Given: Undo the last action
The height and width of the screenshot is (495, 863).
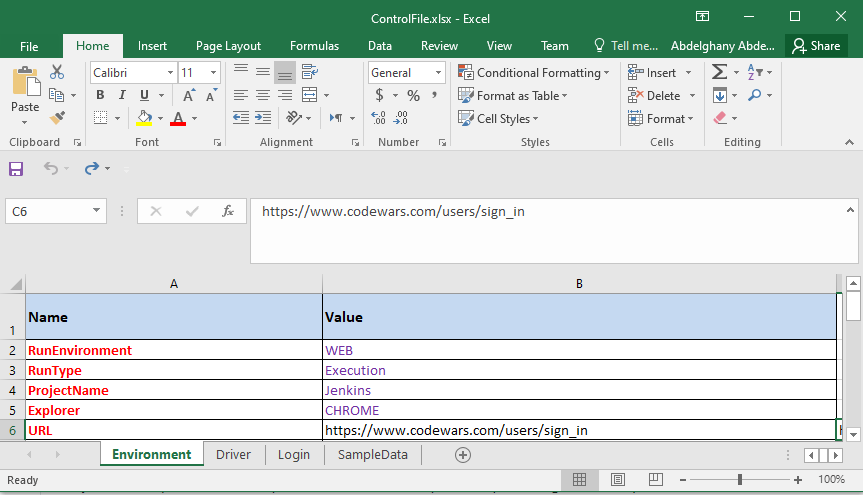Looking at the screenshot, I should (51, 168).
